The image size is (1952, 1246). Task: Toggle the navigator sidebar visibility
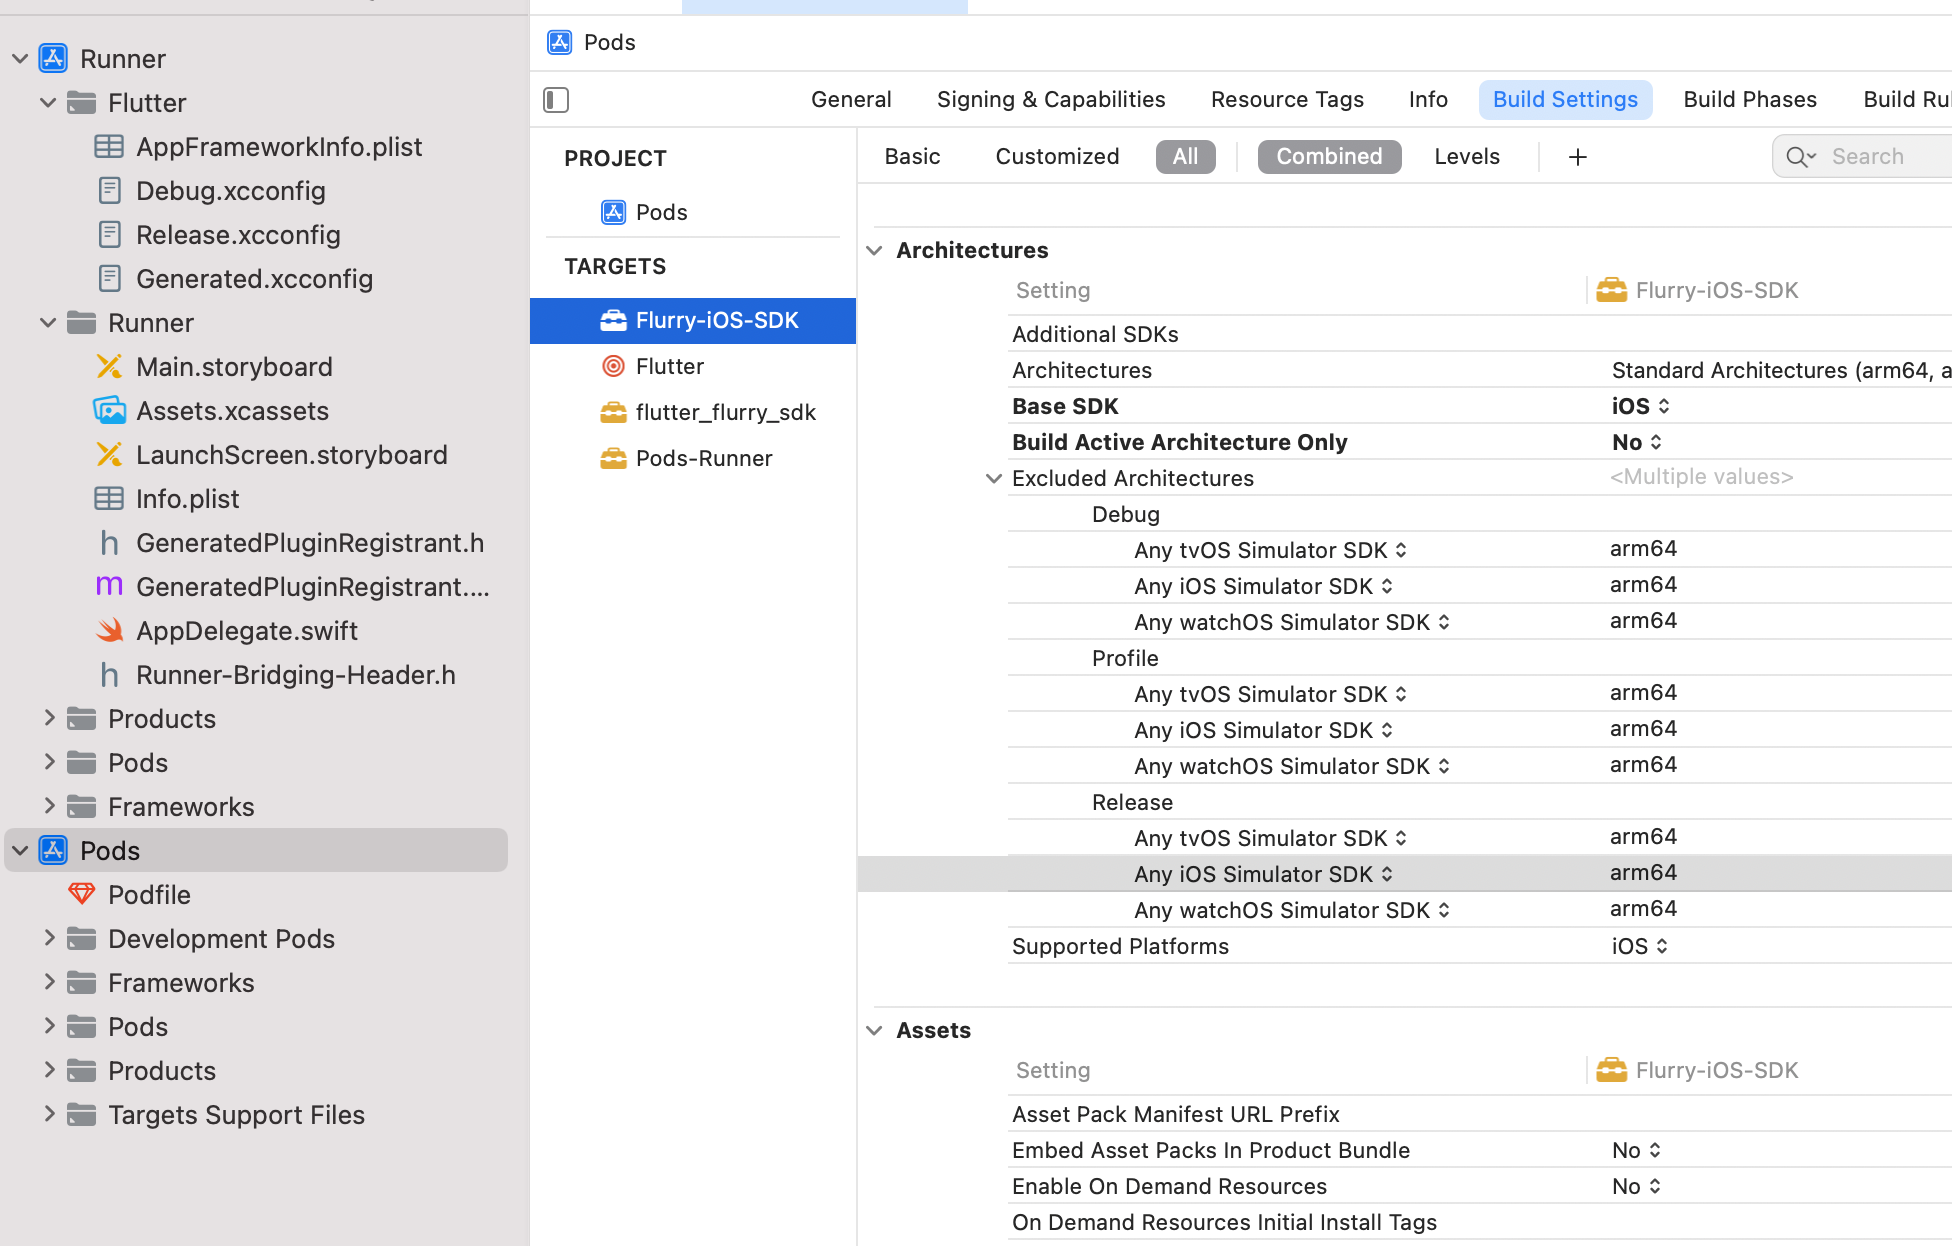(556, 100)
